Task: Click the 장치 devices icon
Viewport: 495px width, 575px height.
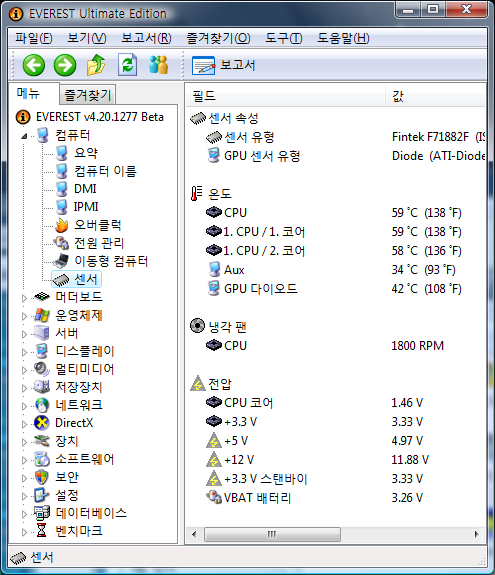Action: click(42, 440)
